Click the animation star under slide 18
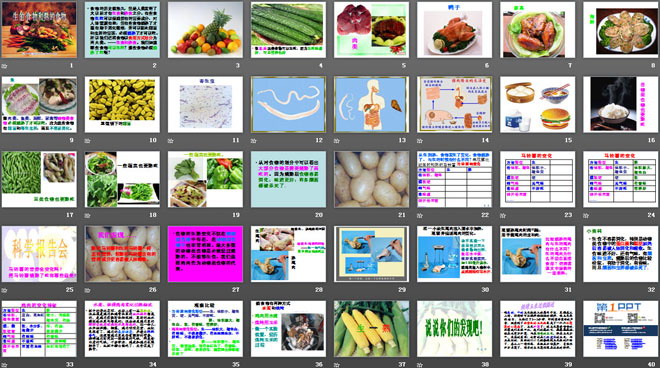660x368 pixels. click(x=88, y=216)
